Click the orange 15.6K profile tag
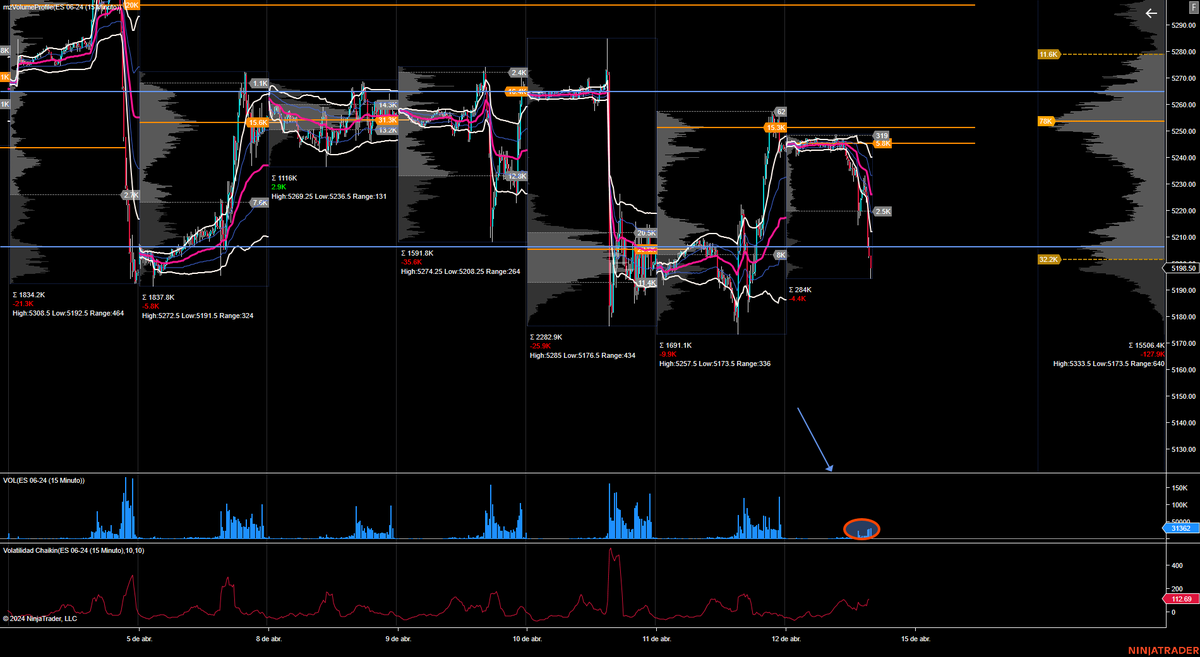The image size is (1200, 657). click(257, 123)
